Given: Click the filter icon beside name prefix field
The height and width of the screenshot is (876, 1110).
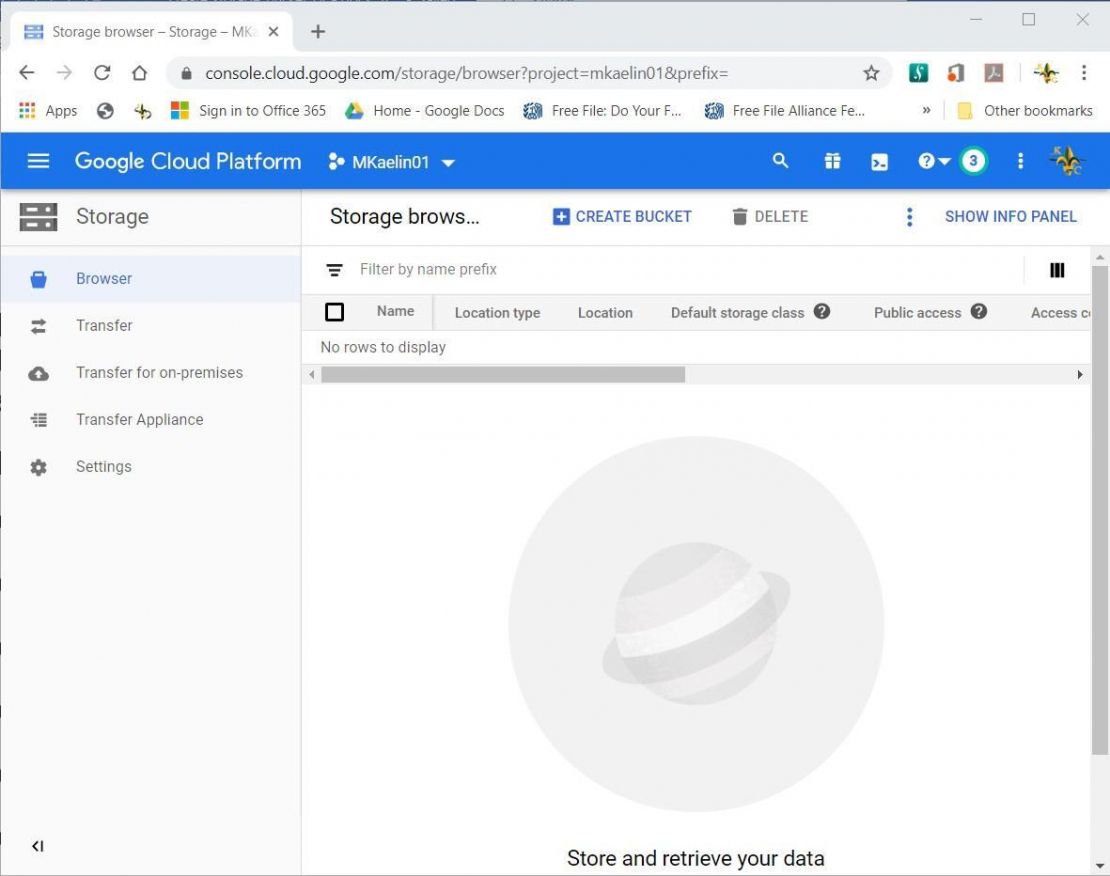Looking at the screenshot, I should (334, 269).
